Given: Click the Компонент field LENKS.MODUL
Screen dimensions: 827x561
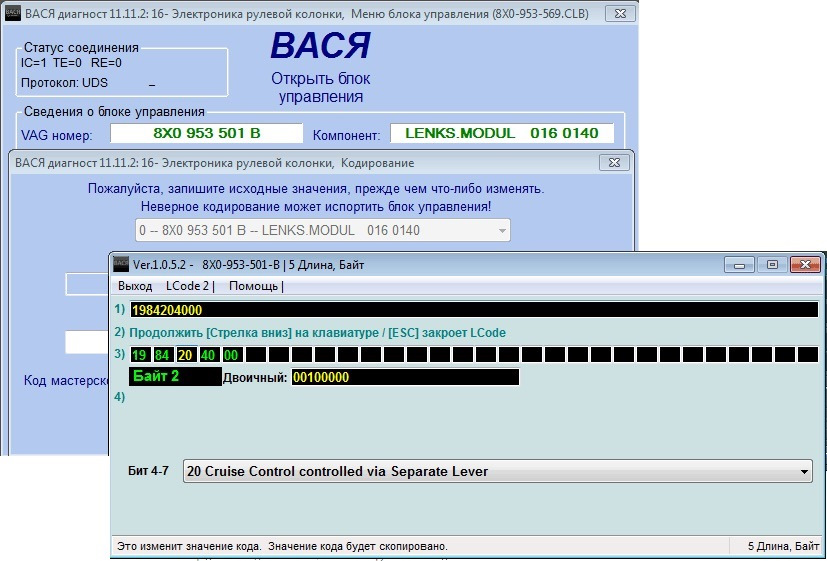Looking at the screenshot, I should 502,133.
